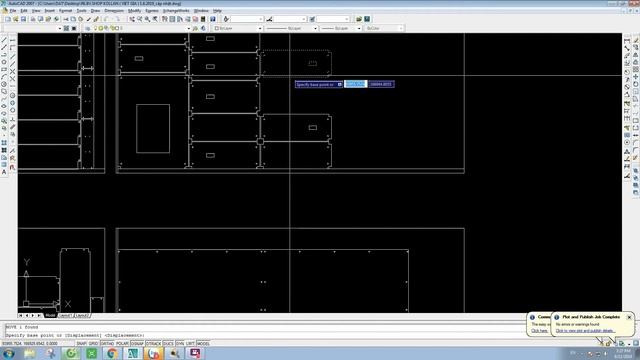Screen dimensions: 640x360
Task: Toggle DUCS dynamic UCS
Action: click(x=169, y=344)
